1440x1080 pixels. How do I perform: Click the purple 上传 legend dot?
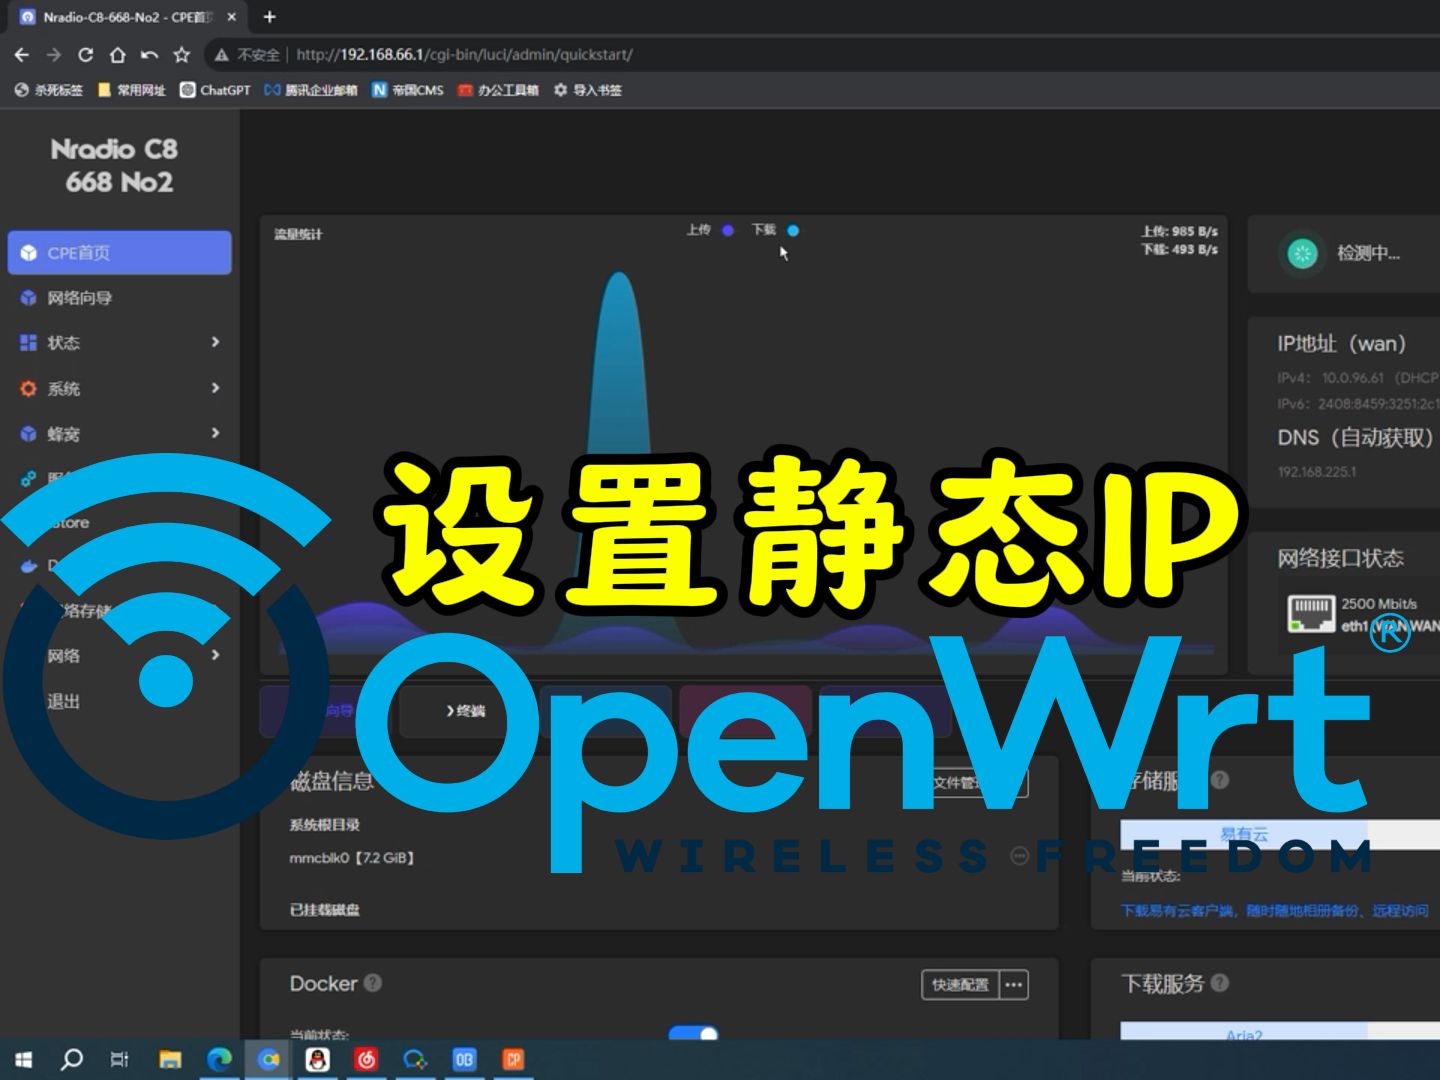click(x=728, y=230)
